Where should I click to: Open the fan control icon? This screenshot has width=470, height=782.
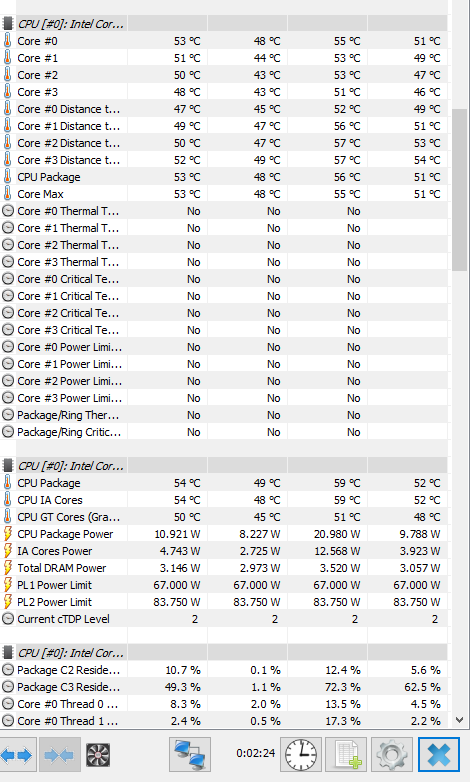(98, 755)
